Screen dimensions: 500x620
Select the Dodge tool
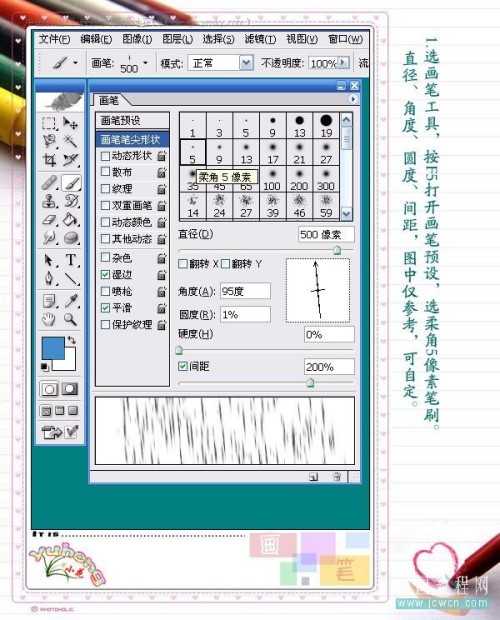coord(71,238)
